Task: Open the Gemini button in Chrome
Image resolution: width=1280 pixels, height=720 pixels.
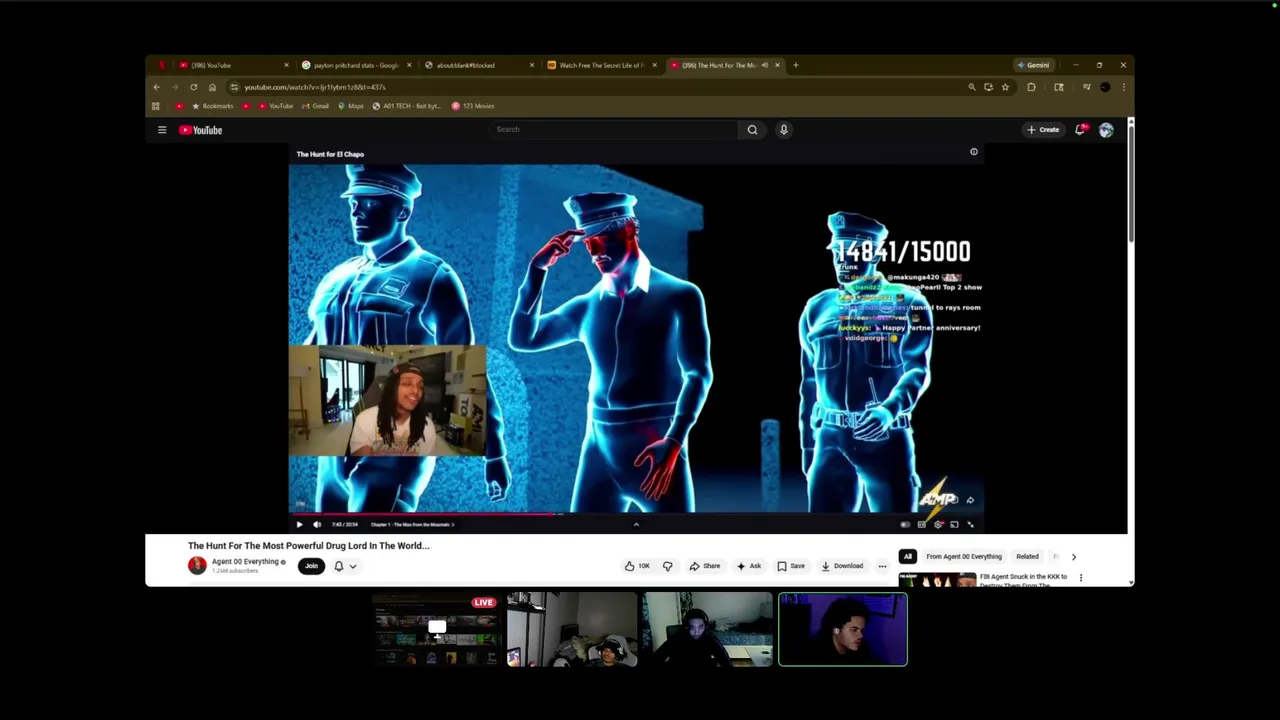Action: (x=1033, y=65)
